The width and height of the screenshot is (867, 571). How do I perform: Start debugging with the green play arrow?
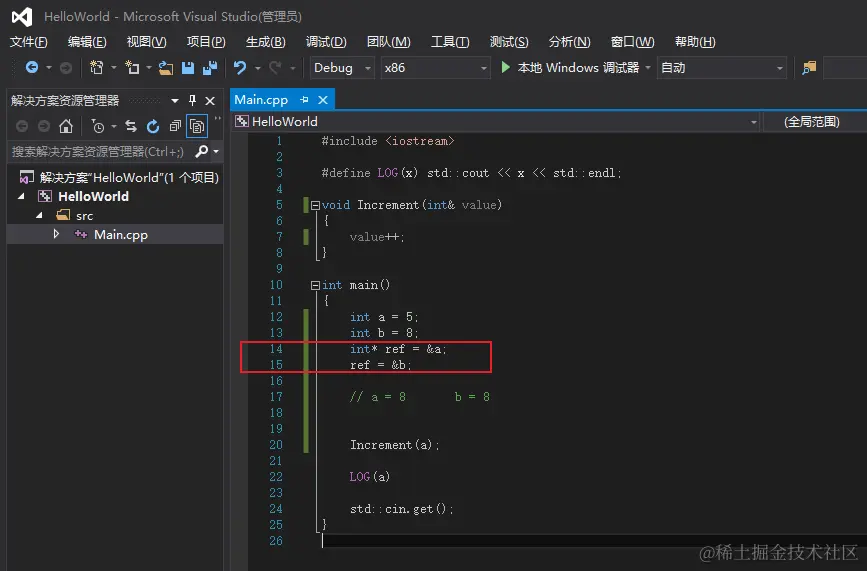pos(505,67)
